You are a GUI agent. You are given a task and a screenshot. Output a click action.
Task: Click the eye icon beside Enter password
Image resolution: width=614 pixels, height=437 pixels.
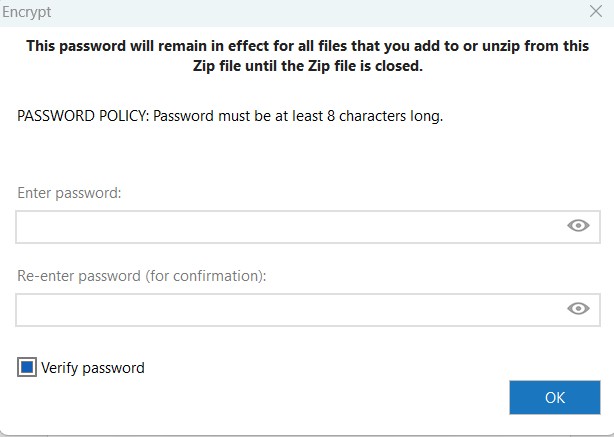coord(578,226)
